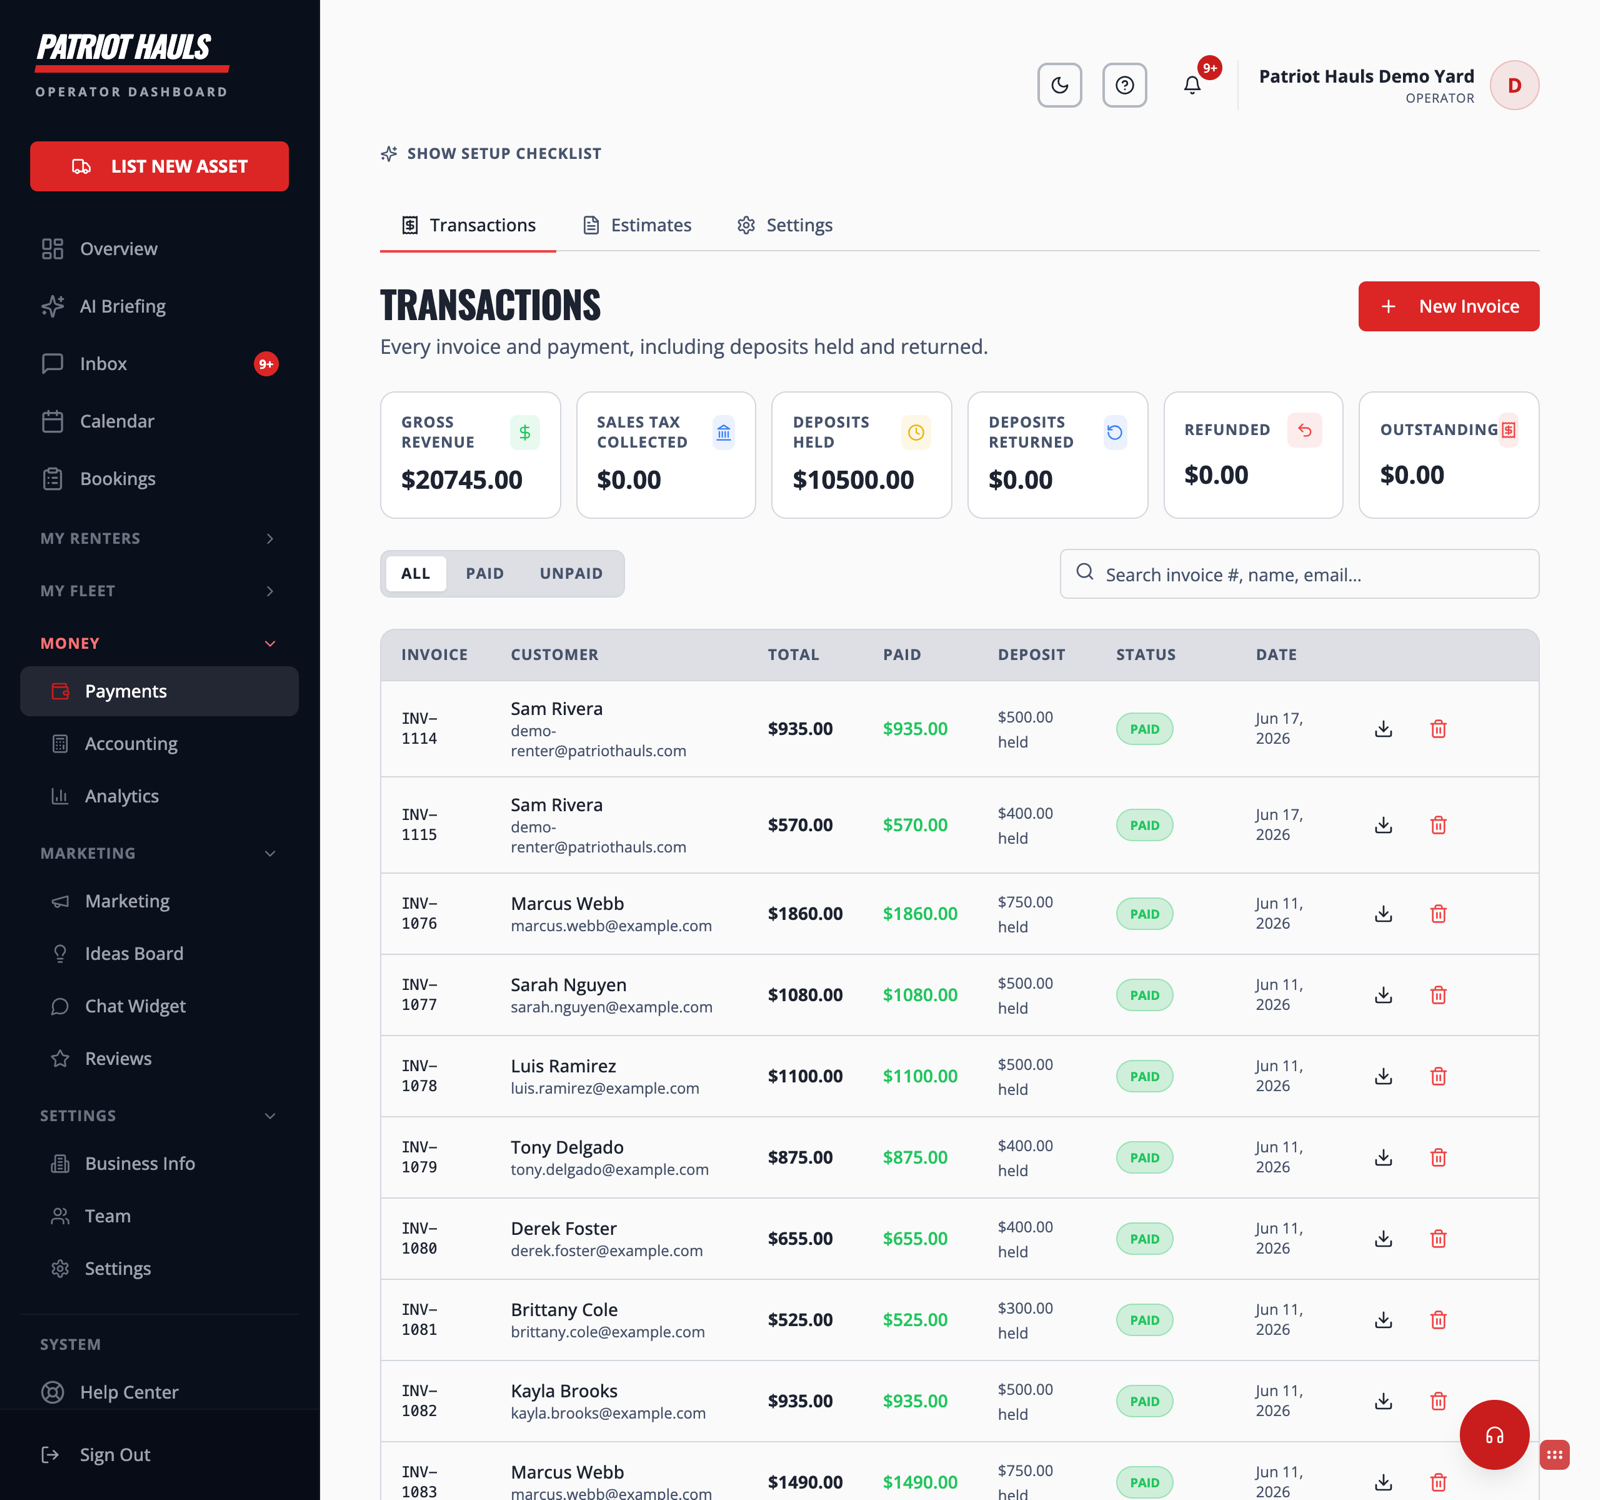This screenshot has height=1500, width=1600.
Task: Open the Settings tab near Estimates
Action: (x=785, y=225)
